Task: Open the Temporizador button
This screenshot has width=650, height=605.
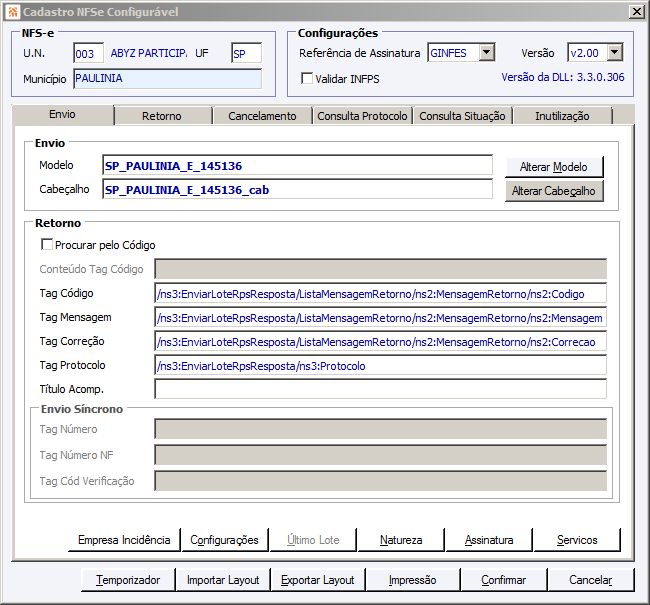Action: pos(128,580)
